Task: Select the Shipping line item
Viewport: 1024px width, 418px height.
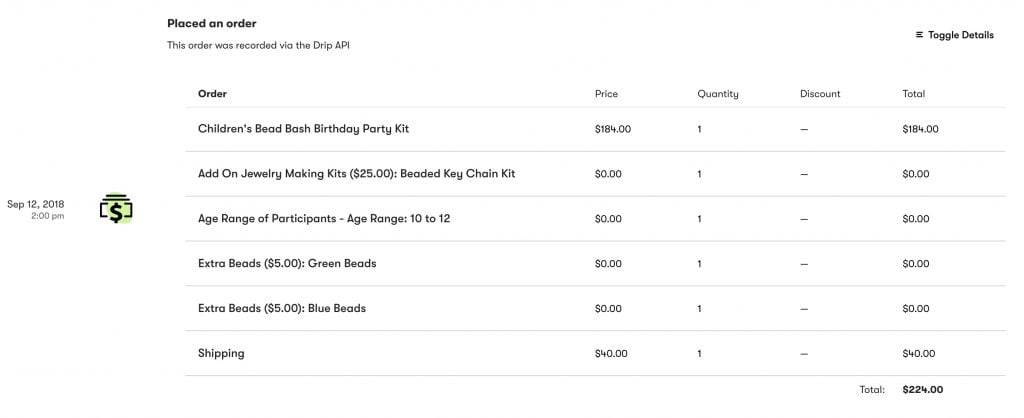Action: tap(595, 353)
